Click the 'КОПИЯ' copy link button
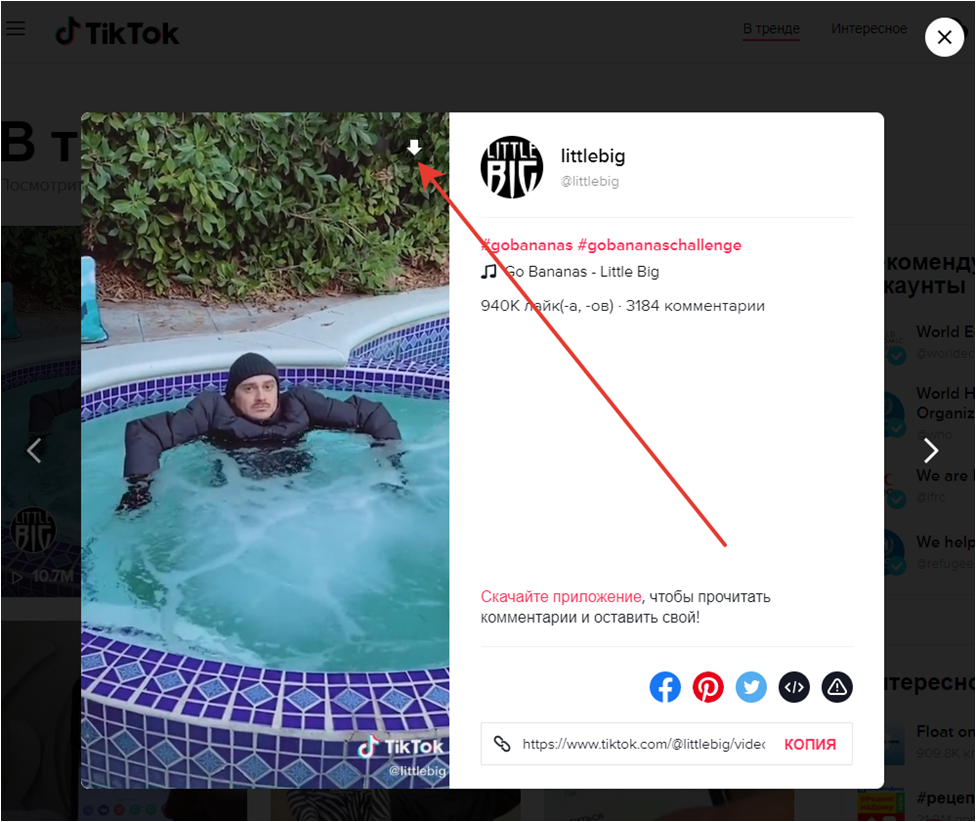Image resolution: width=976 pixels, height=822 pixels. tap(810, 744)
